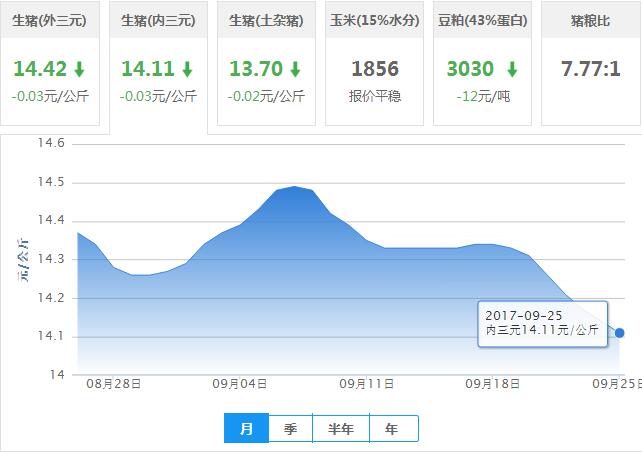Click the 1856 corn price value
Image resolution: width=642 pixels, height=454 pixels.
tap(375, 70)
